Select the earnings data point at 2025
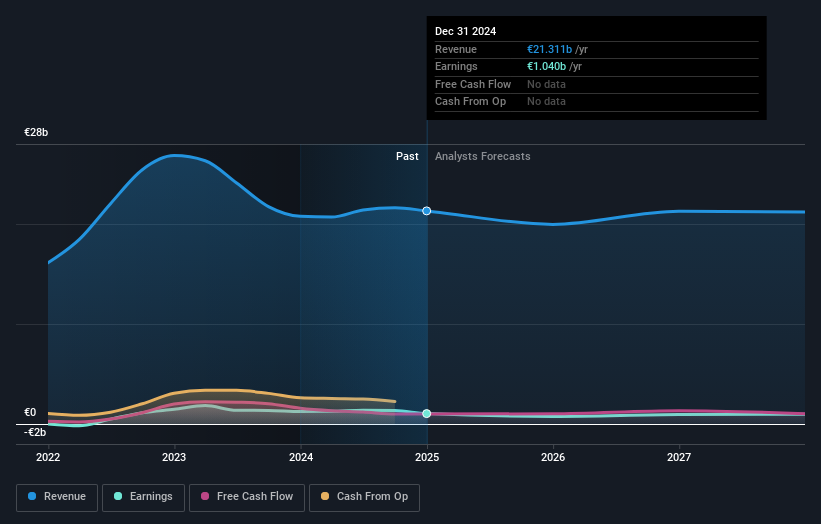821x524 pixels. coord(427,414)
